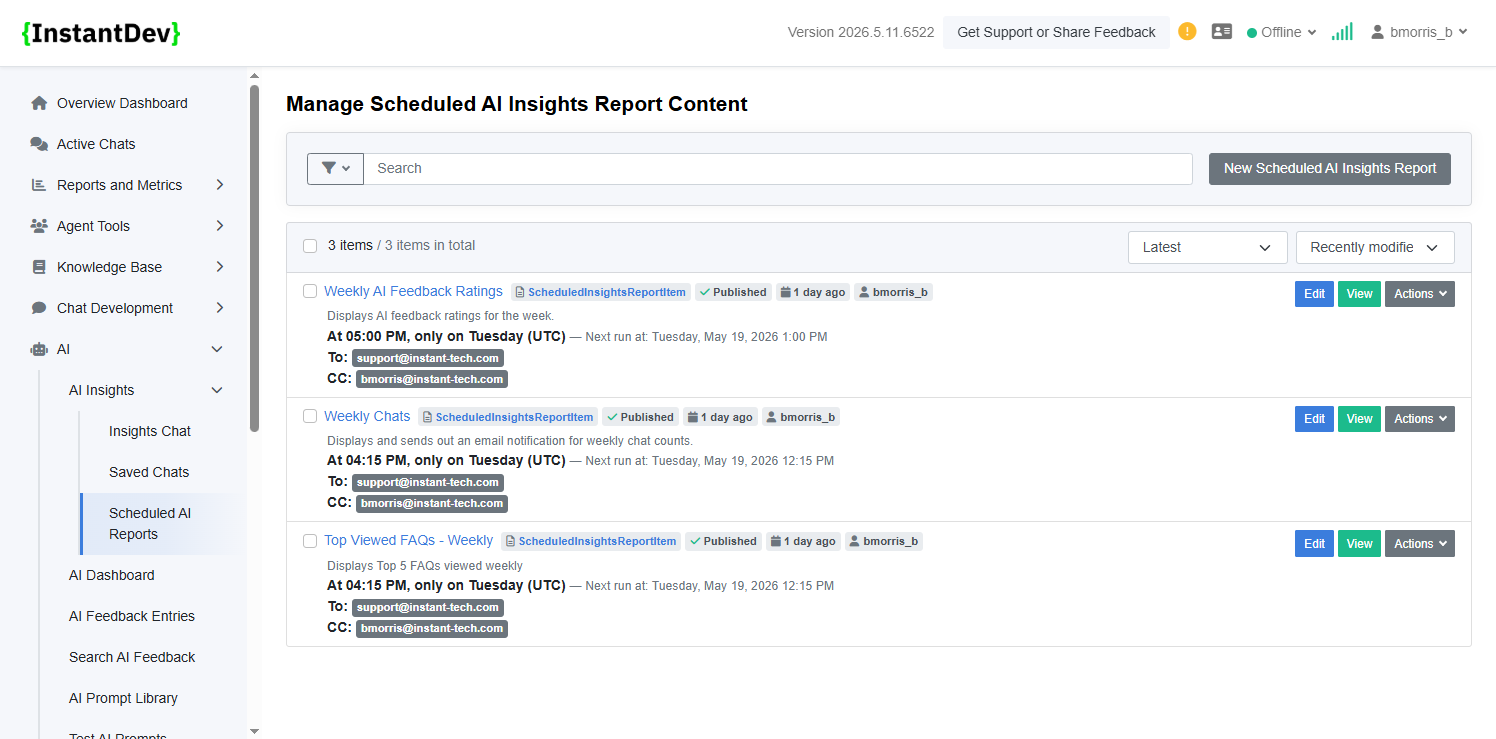The width and height of the screenshot is (1496, 739).
Task: Open the Weekly Chats title link
Action: [367, 416]
